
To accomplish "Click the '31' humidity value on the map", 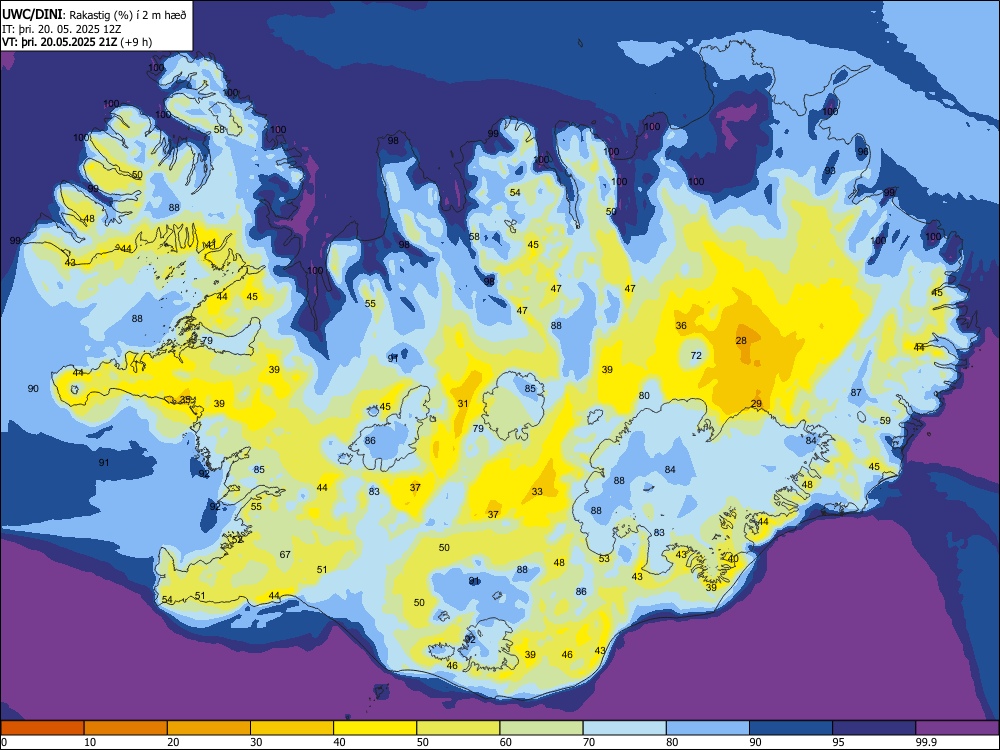I will [x=463, y=404].
